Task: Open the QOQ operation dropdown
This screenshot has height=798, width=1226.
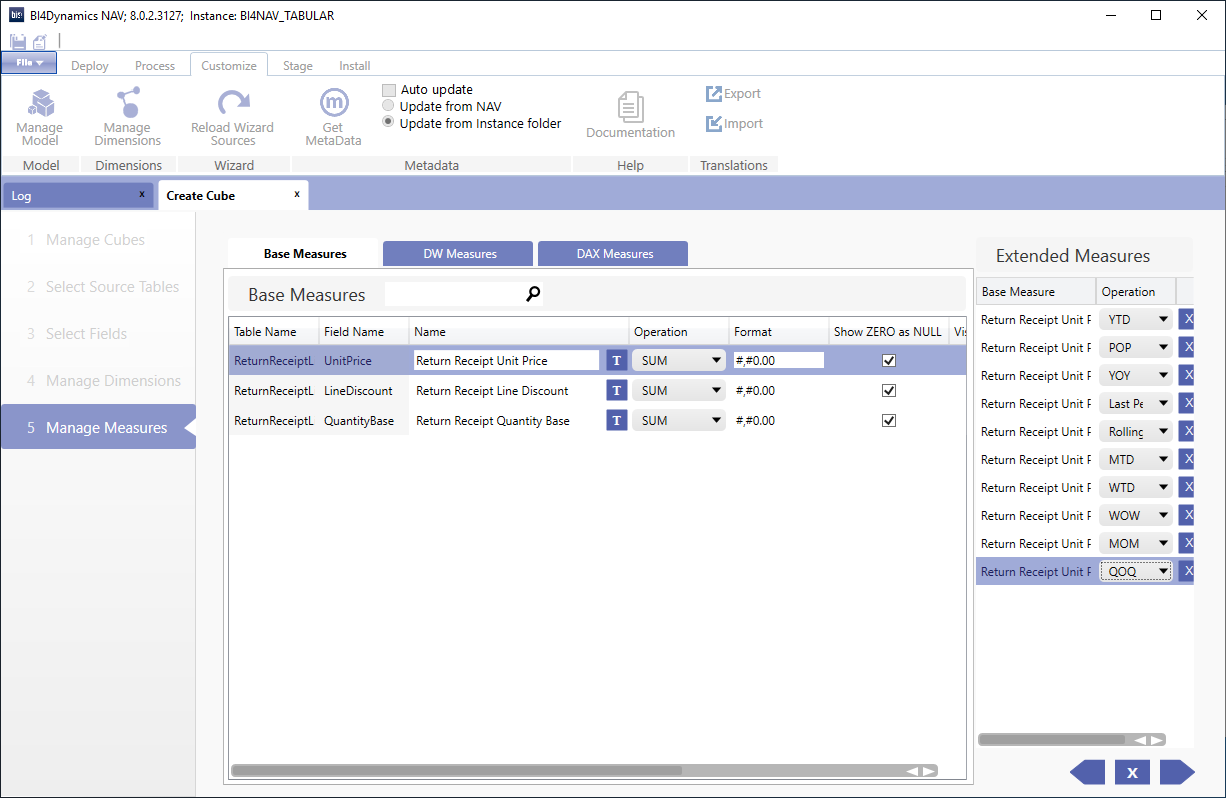Action: click(x=1136, y=572)
